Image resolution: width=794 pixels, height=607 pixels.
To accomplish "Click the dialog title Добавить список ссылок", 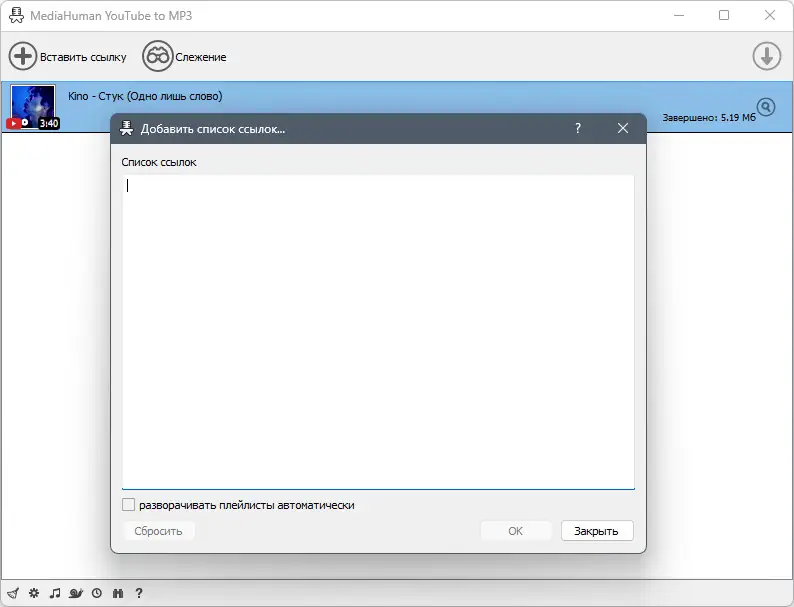I will click(x=213, y=129).
